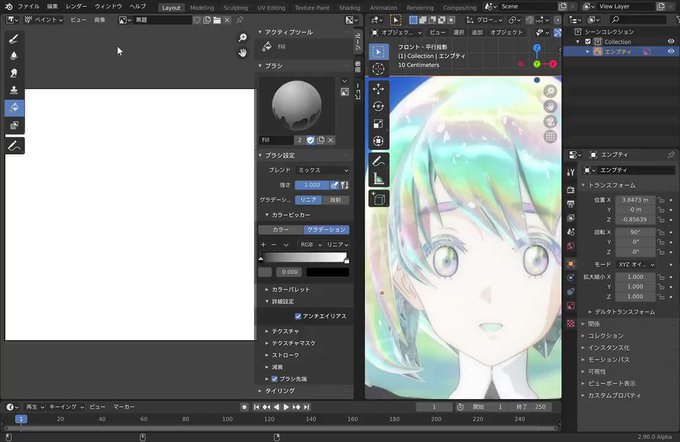Viewport: 680px width, 442px height.
Task: Click the image editor pan hand icon
Action: [243, 53]
